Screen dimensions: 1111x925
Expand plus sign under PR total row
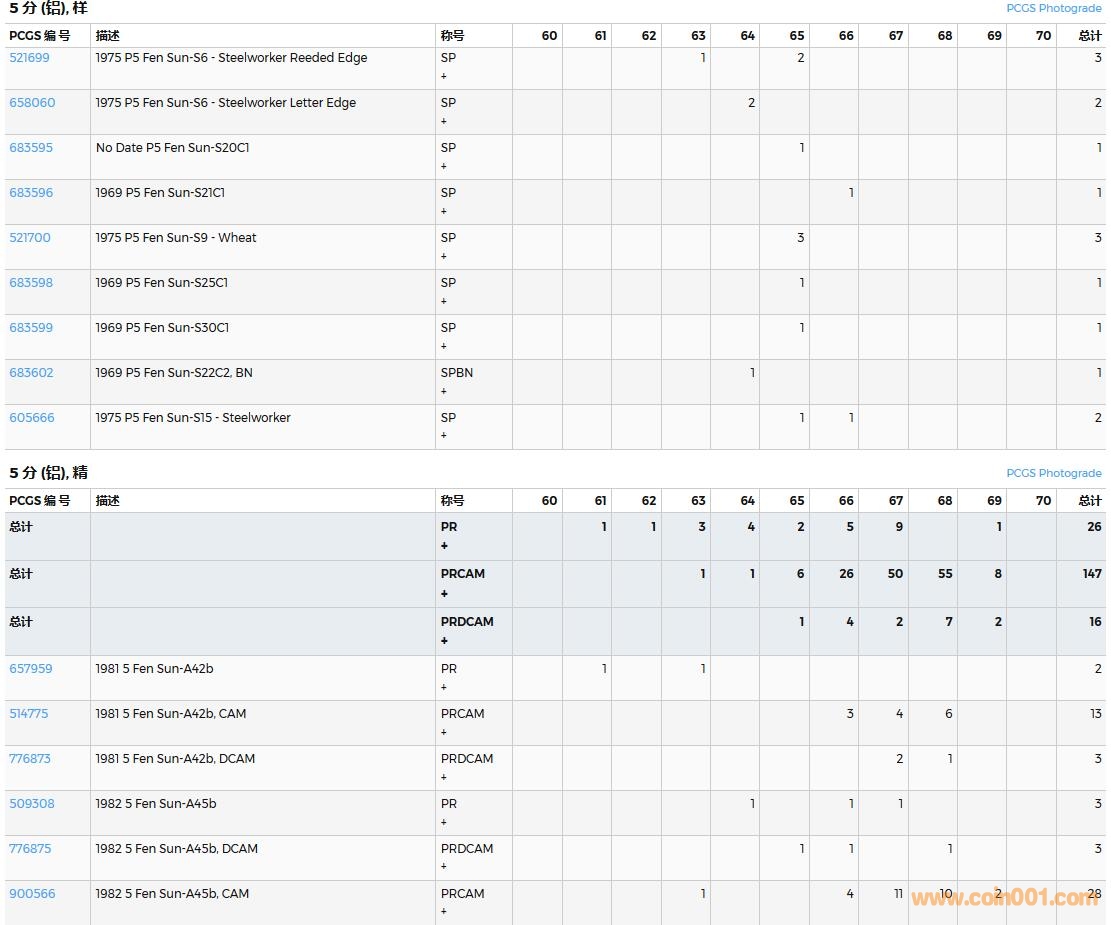pyautogui.click(x=444, y=546)
